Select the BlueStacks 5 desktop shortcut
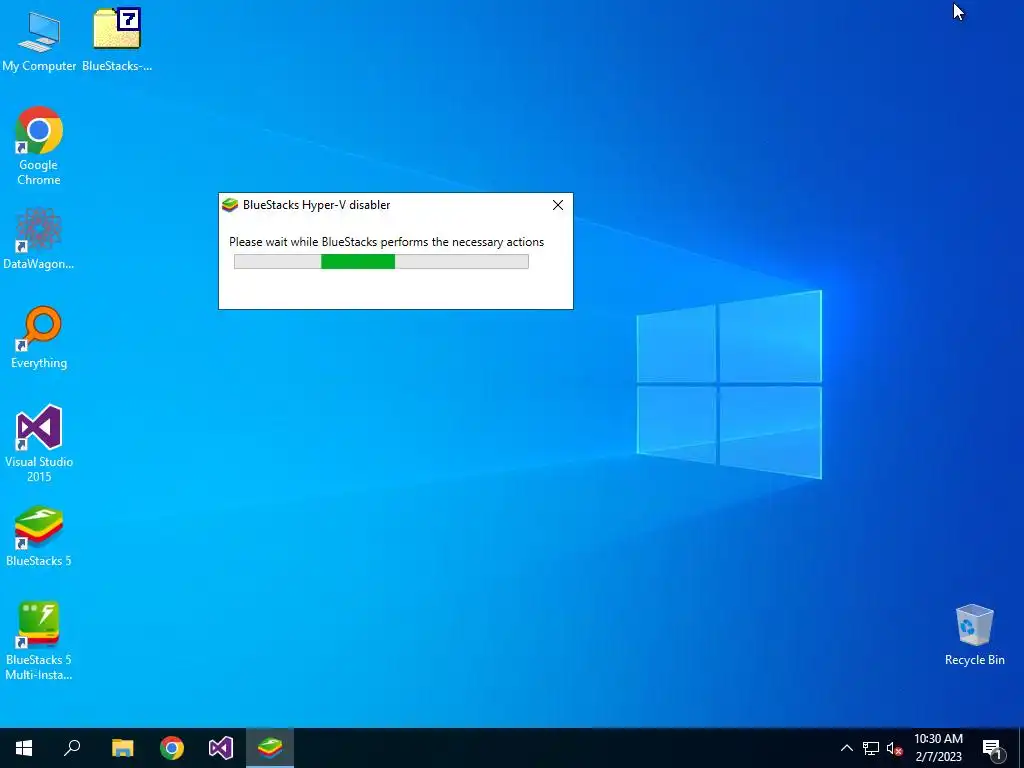This screenshot has width=1024, height=768. (39, 536)
